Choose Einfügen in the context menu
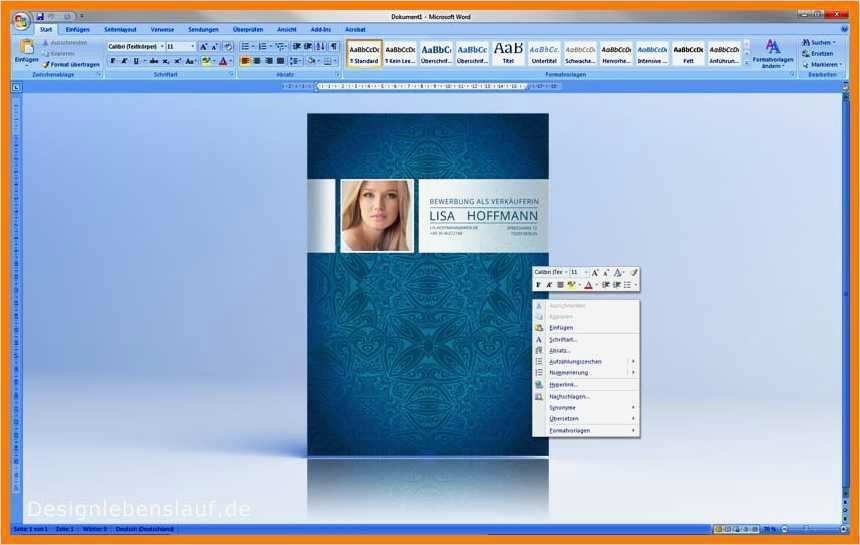 pos(586,328)
